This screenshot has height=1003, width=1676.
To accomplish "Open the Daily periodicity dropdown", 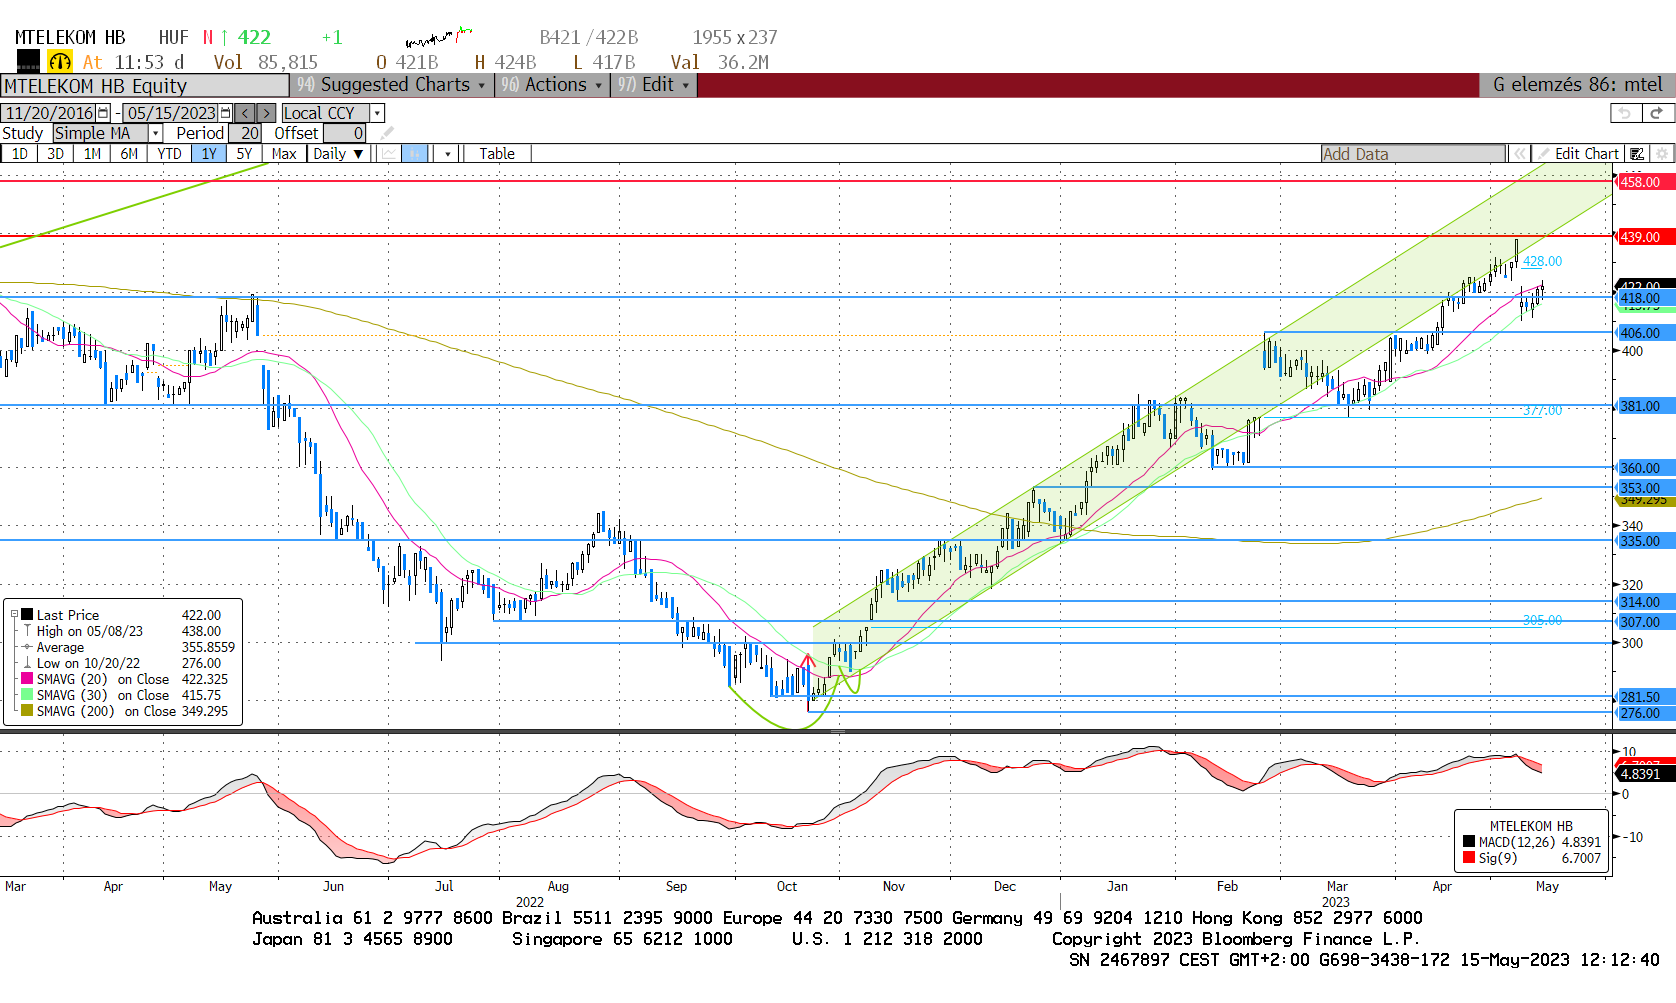I will pos(338,154).
